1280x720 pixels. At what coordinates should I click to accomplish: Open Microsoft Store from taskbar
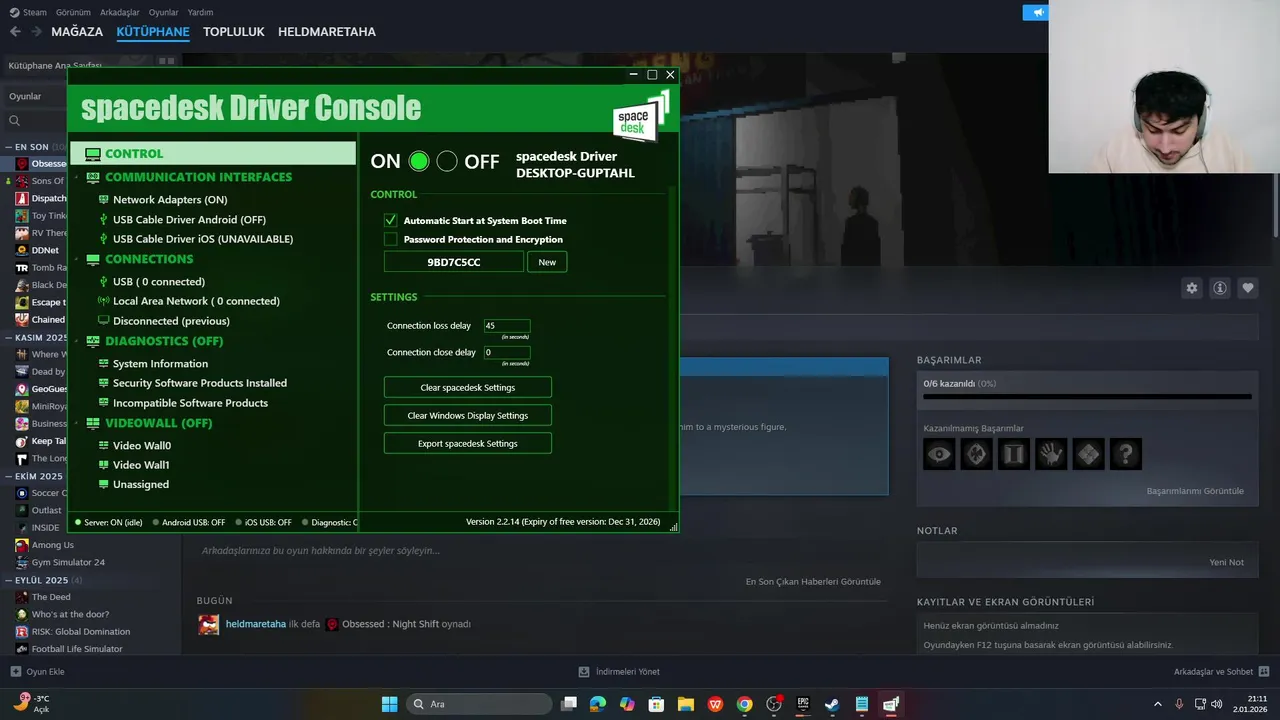(x=656, y=704)
